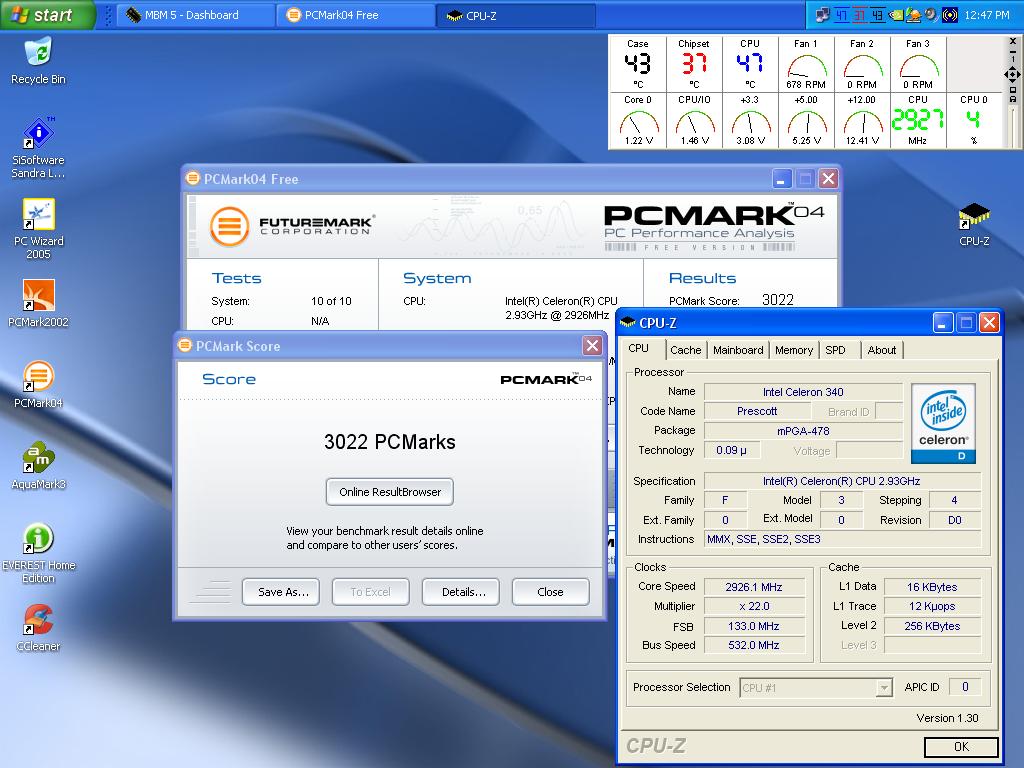Click the Intel Inside Celeron D logo
This screenshot has width=1024, height=768.
[943, 423]
